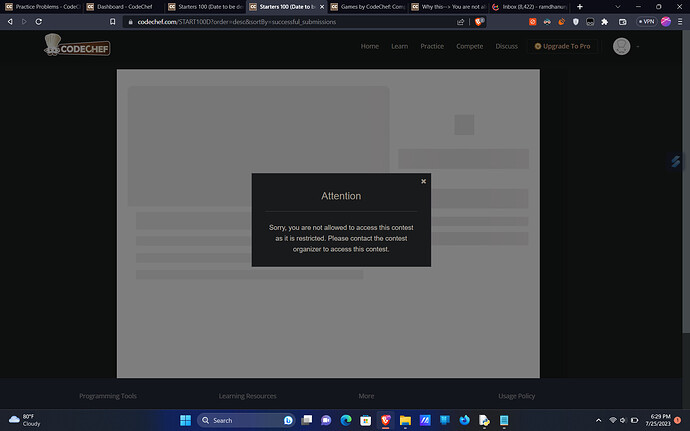690x431 pixels.
Task: Click the taskbar Search box
Action: tap(246, 420)
